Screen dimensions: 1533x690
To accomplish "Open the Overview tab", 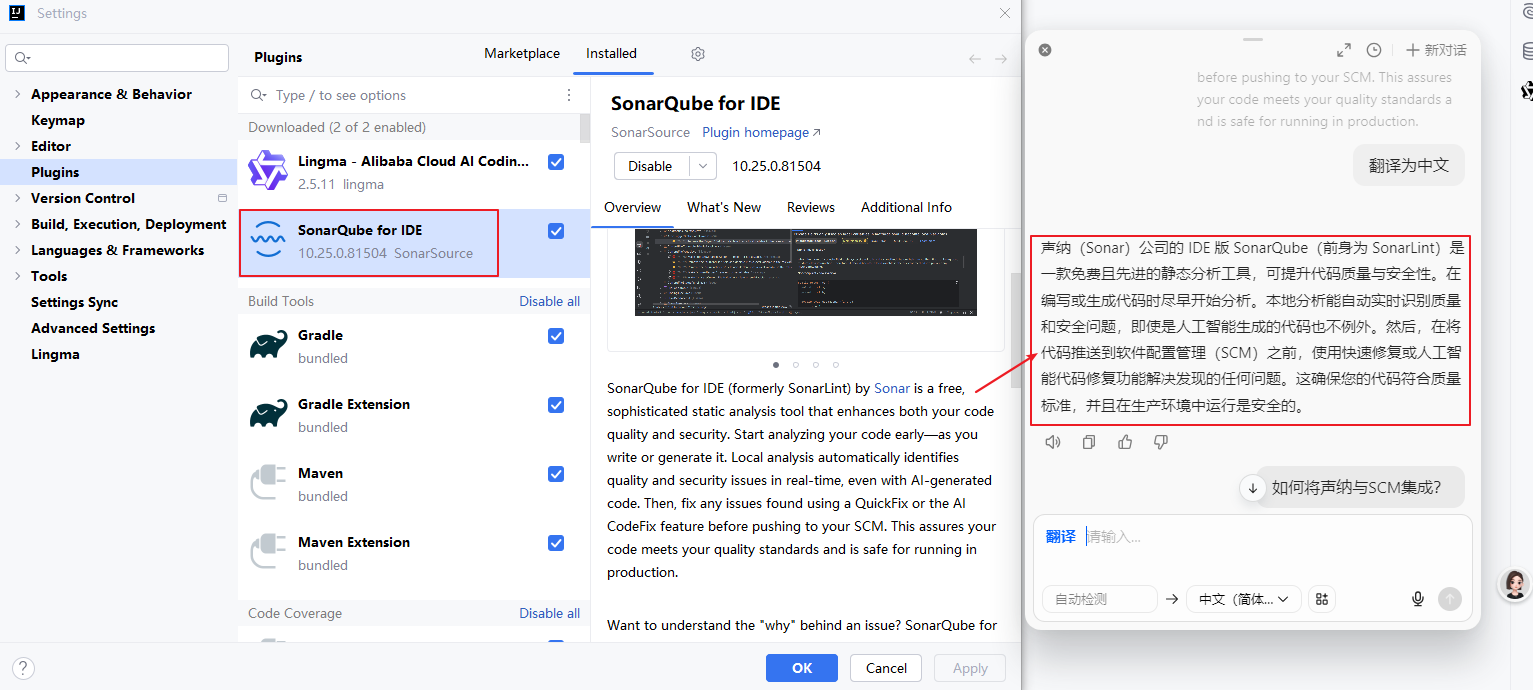I will click(x=632, y=207).
